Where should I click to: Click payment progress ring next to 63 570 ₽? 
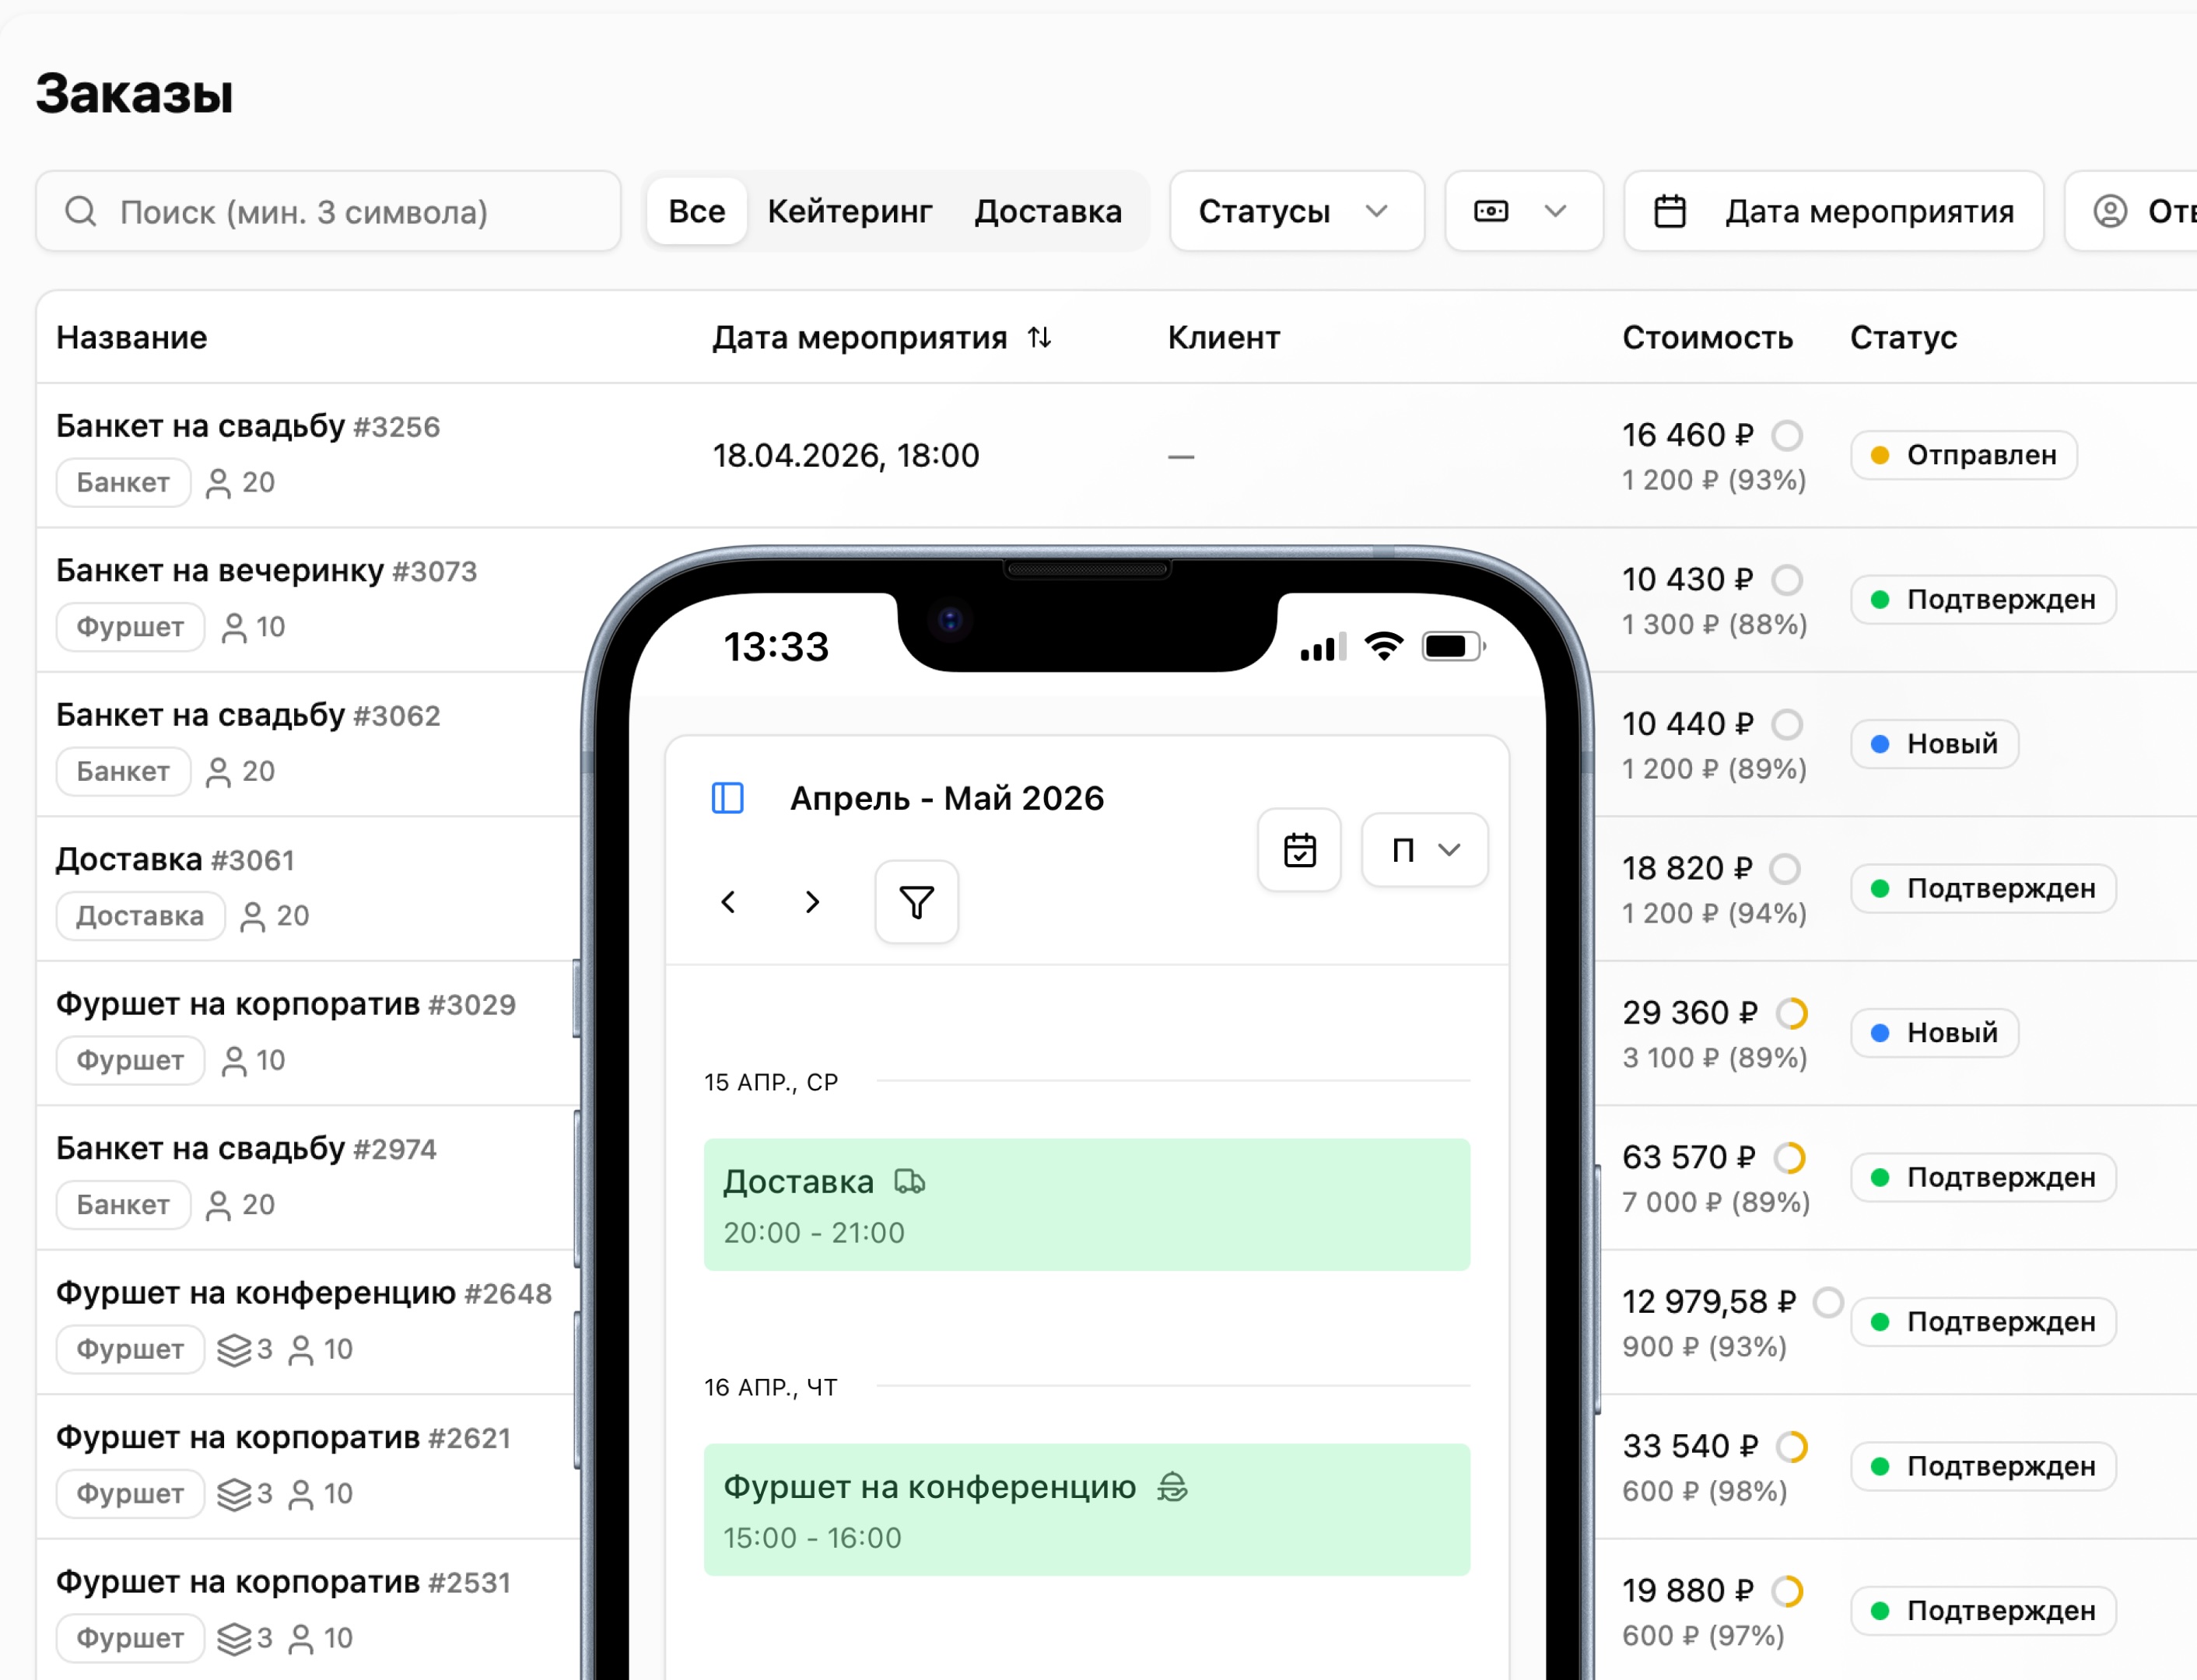tap(1789, 1157)
